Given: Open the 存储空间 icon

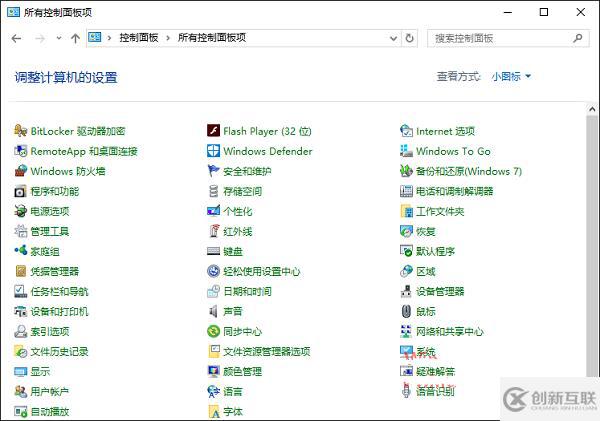Looking at the screenshot, I should (213, 191).
